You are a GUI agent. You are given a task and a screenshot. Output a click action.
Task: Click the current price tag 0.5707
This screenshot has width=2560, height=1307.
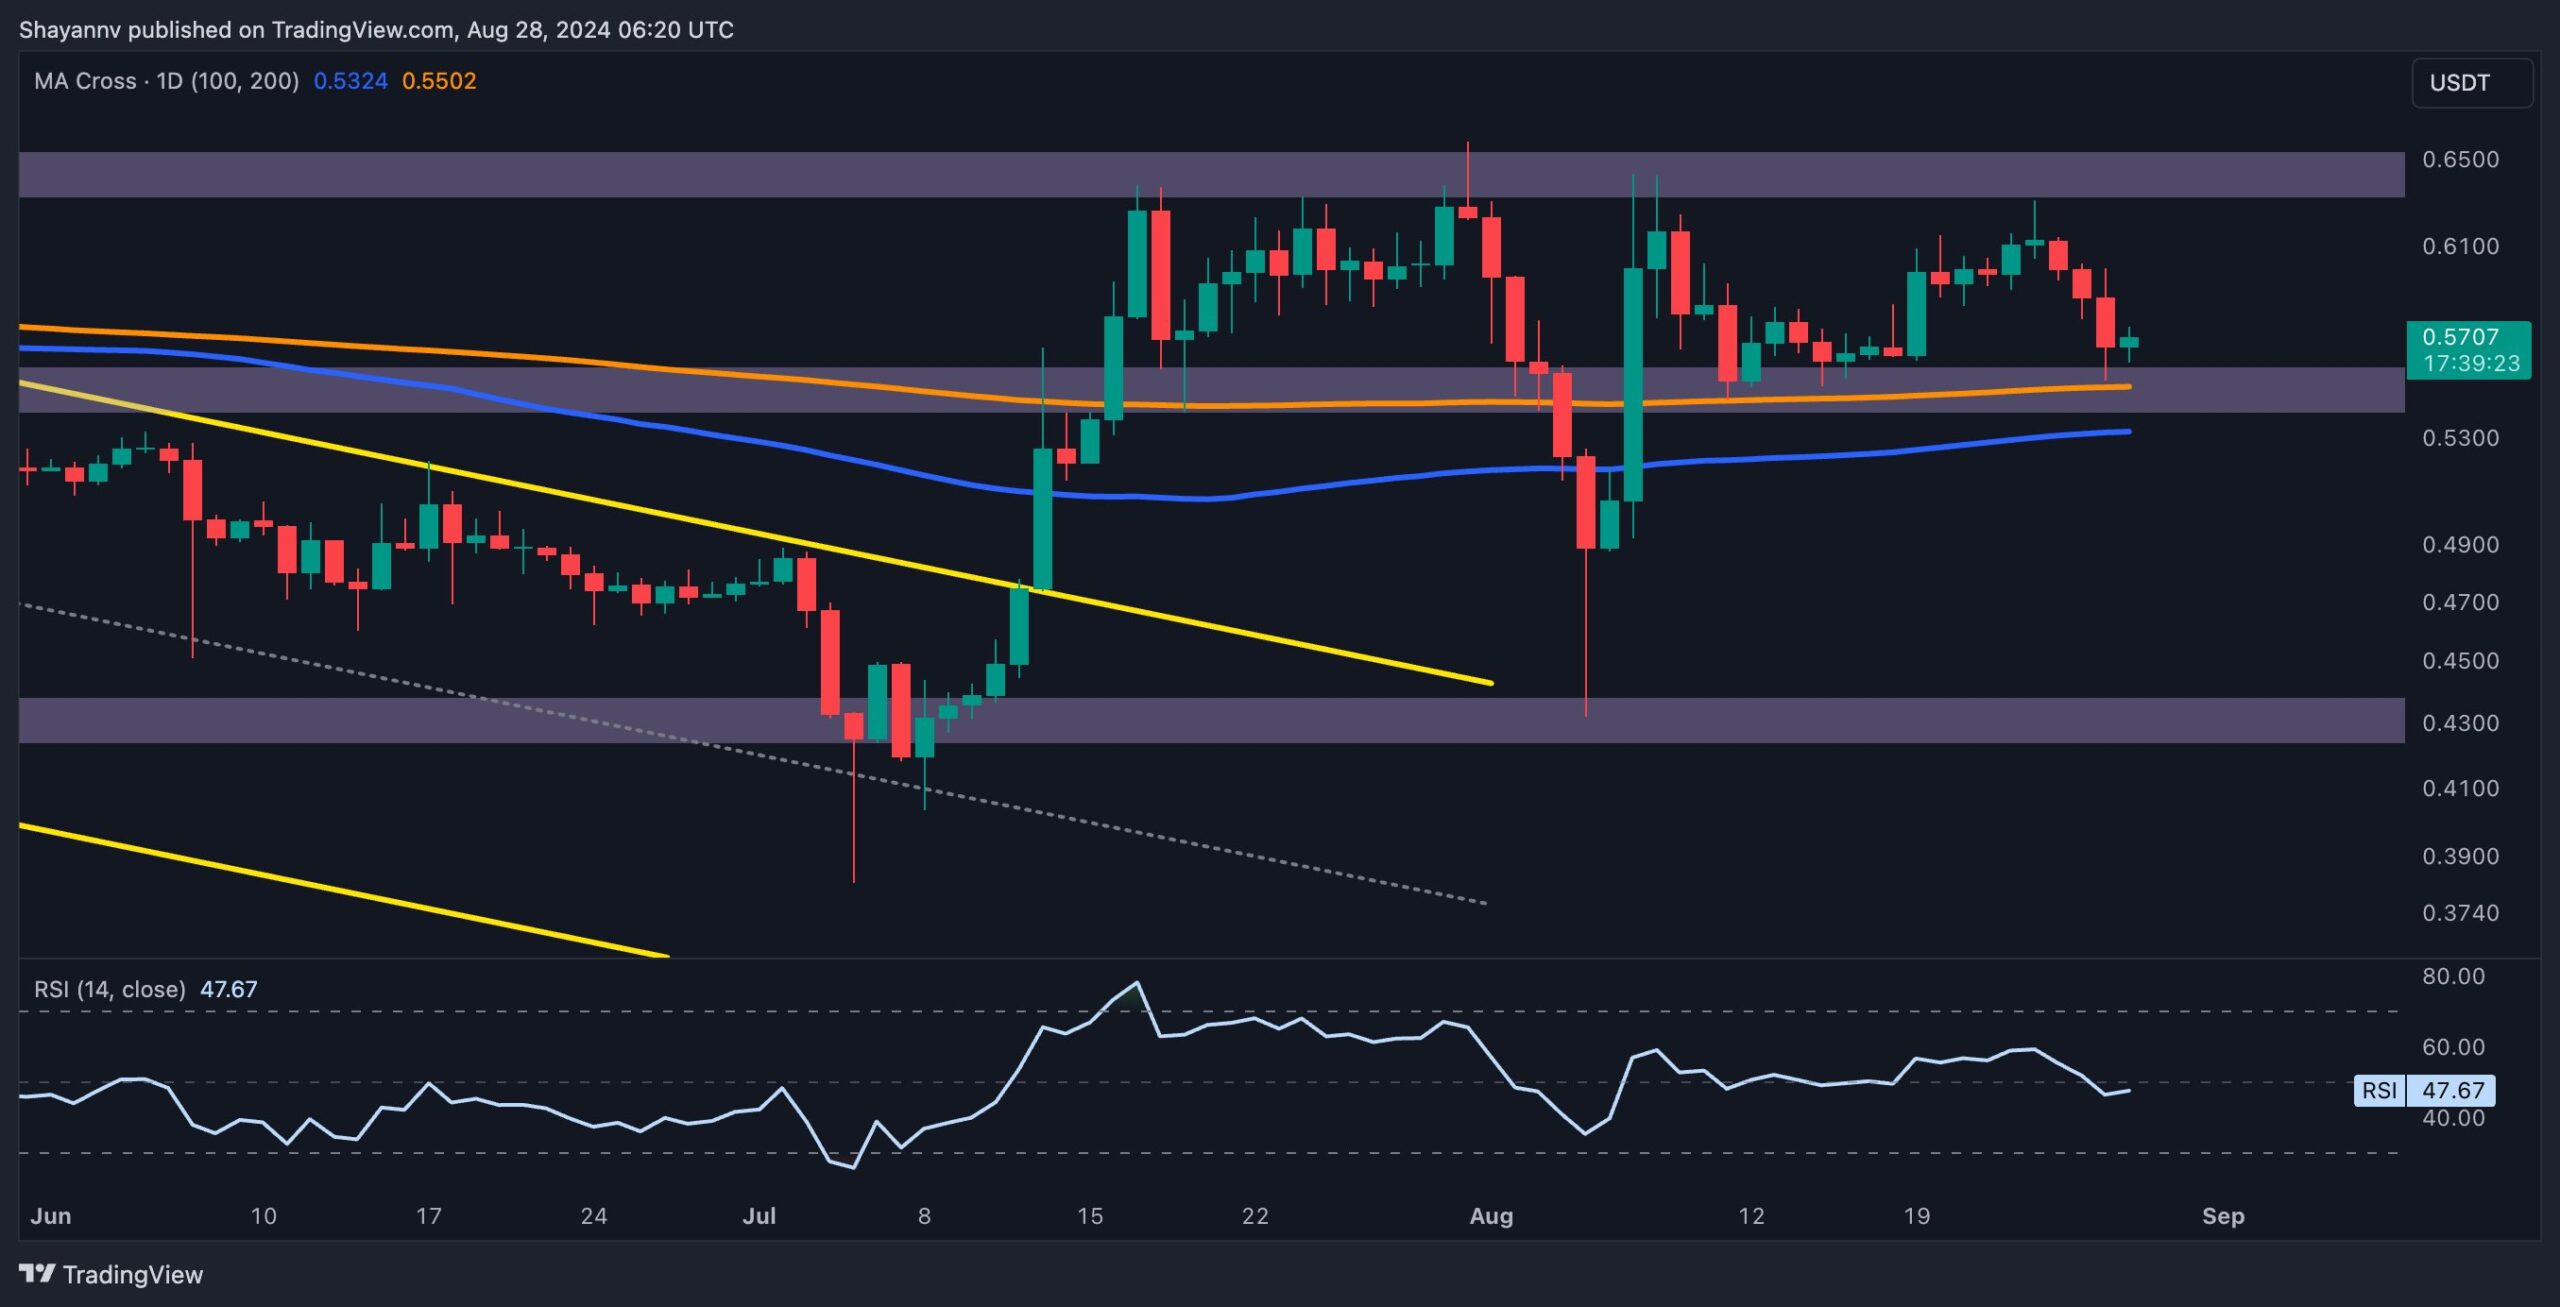pos(2467,350)
